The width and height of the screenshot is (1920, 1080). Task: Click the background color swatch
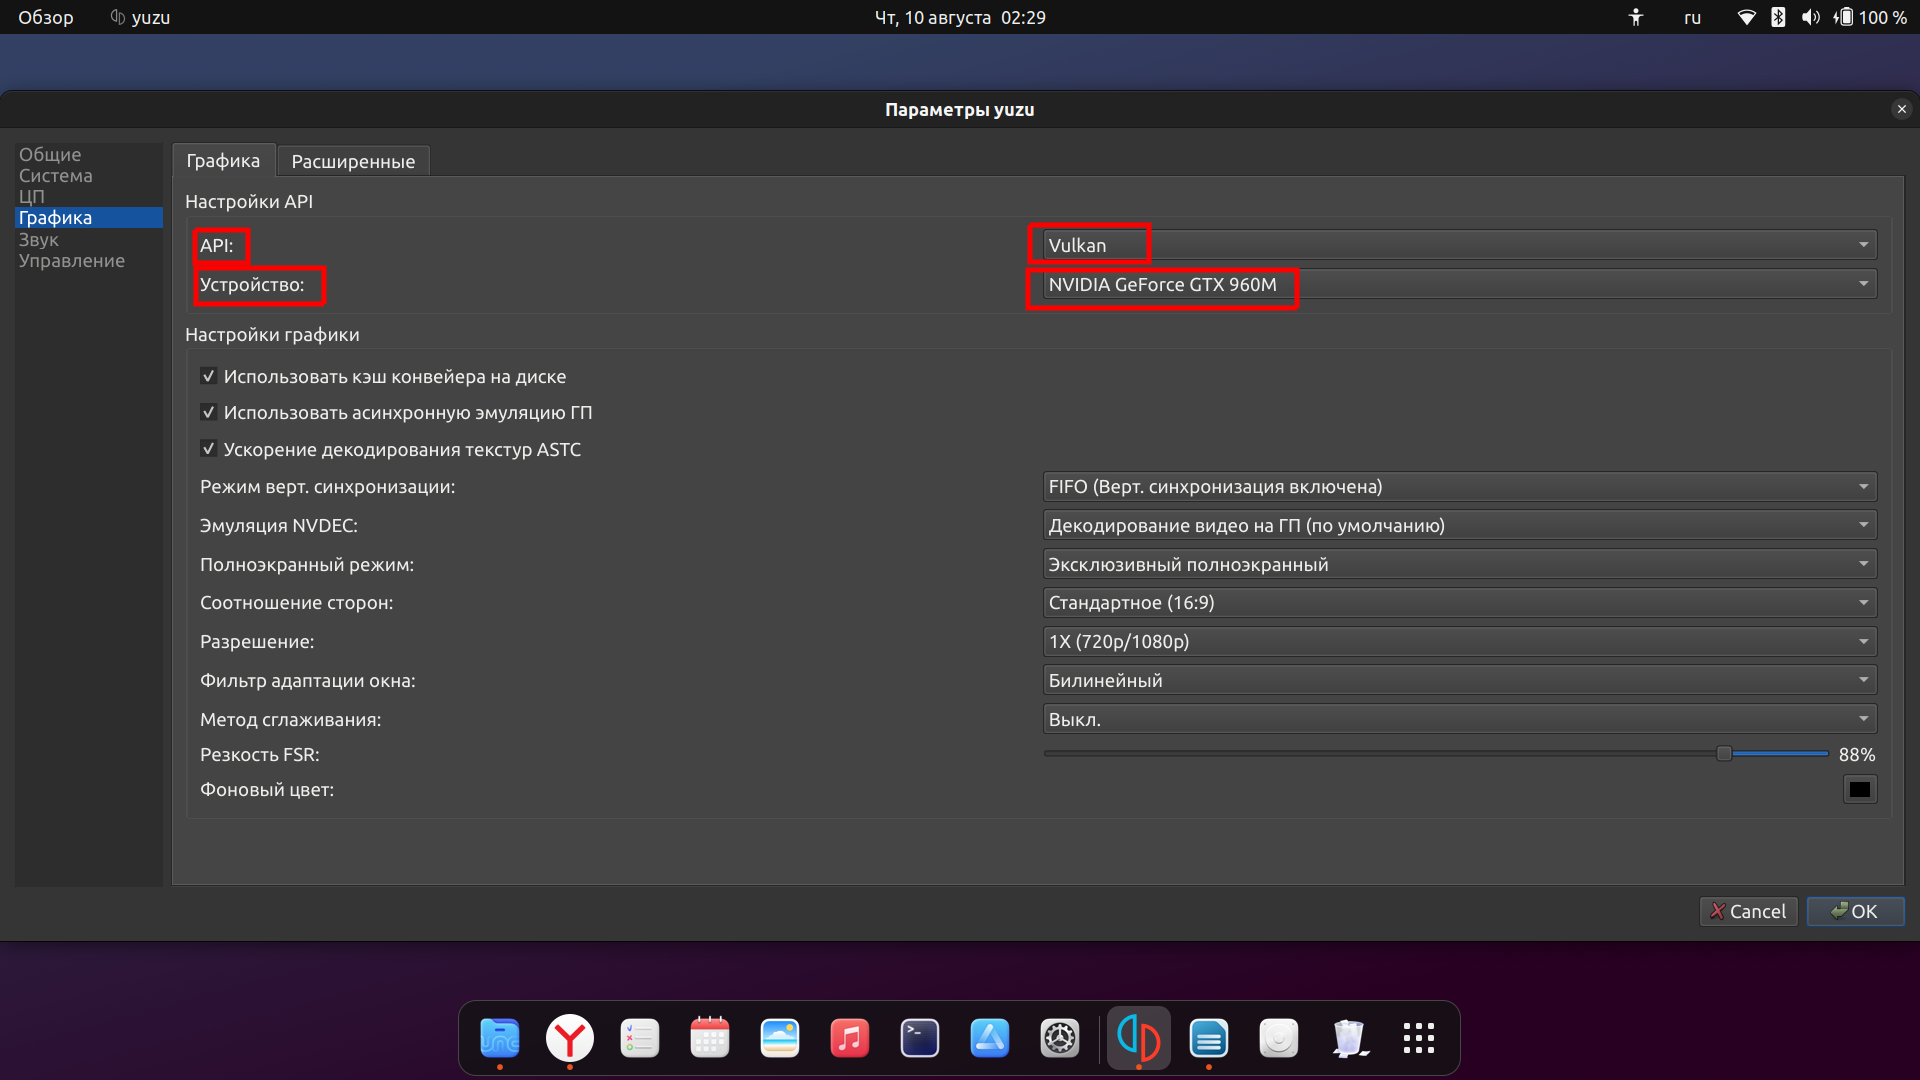tap(1859, 789)
